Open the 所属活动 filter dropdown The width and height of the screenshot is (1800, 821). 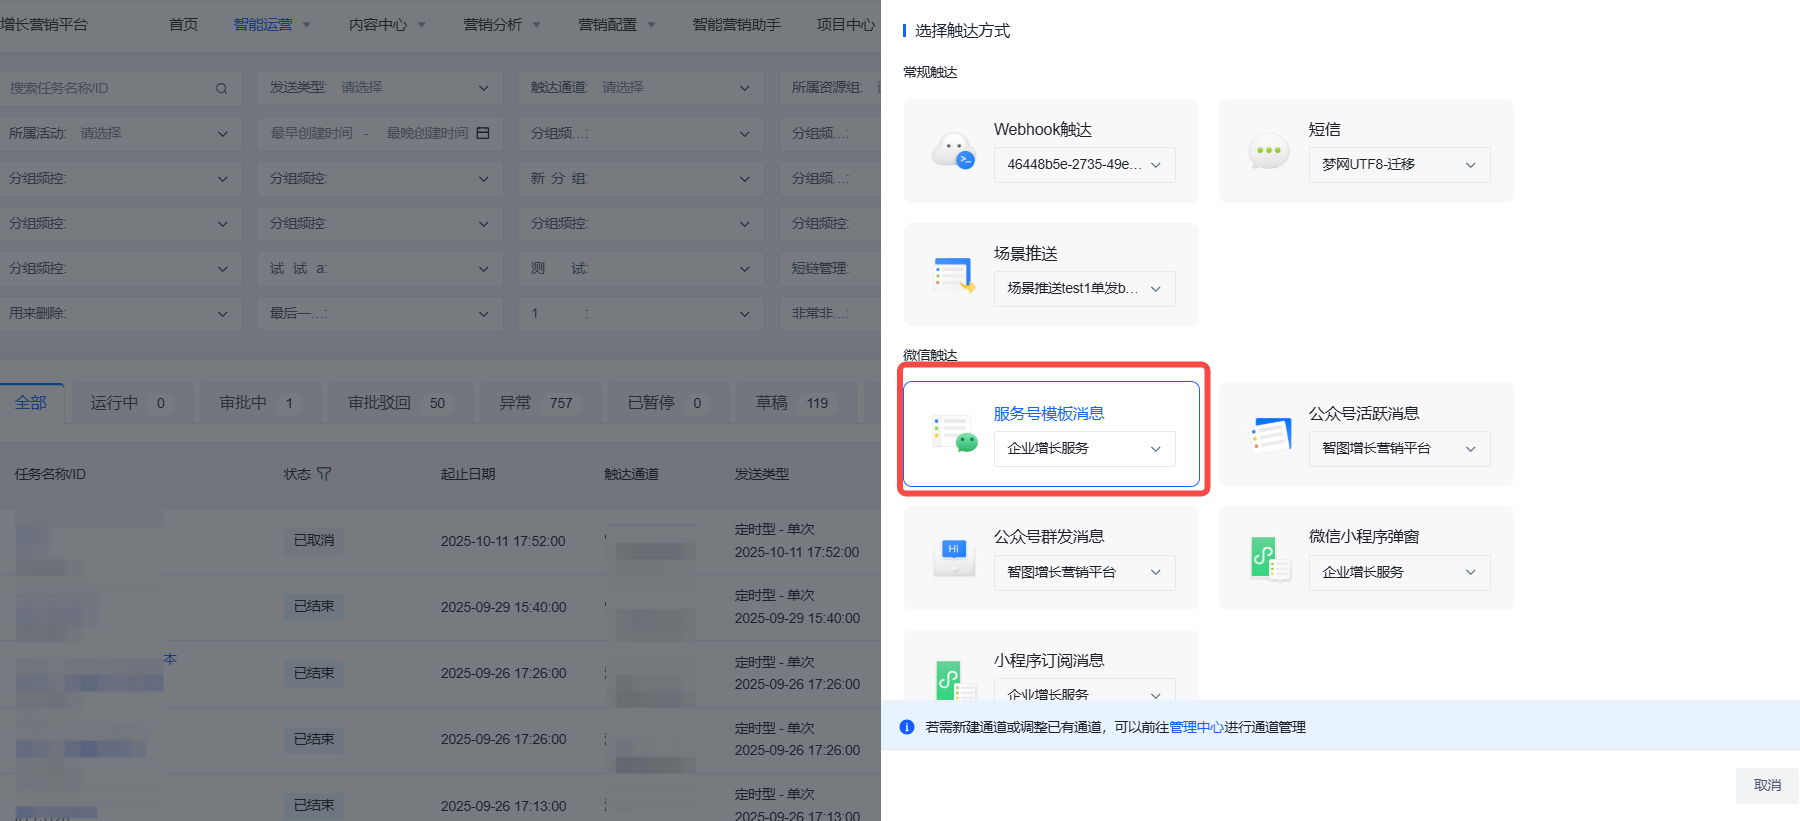click(x=119, y=133)
